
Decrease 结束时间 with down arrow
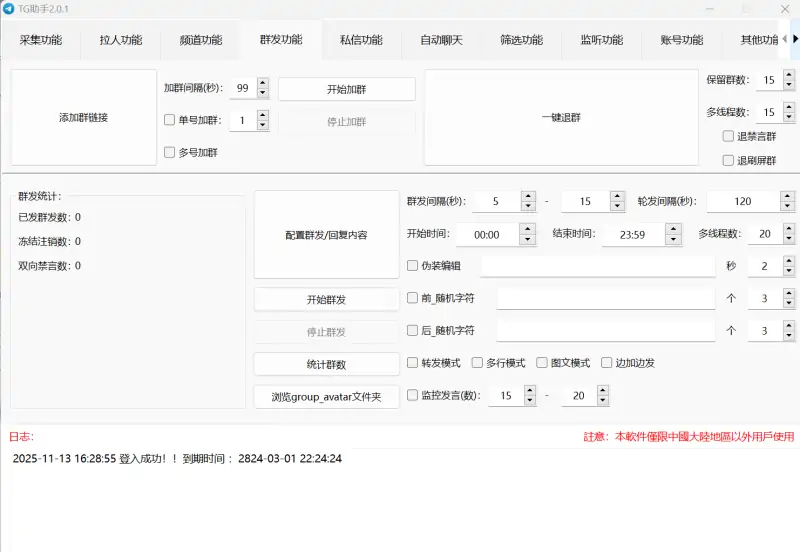tap(673, 239)
